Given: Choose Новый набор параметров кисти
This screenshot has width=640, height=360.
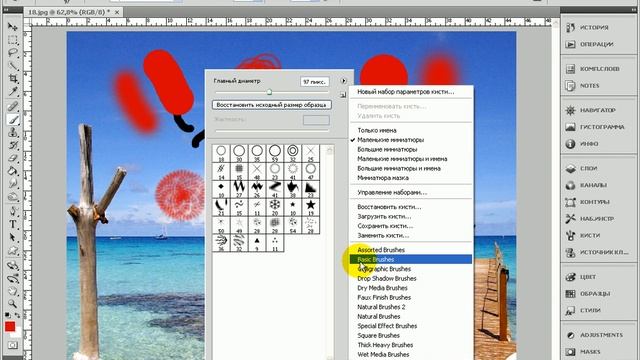Looking at the screenshot, I should tap(411, 92).
